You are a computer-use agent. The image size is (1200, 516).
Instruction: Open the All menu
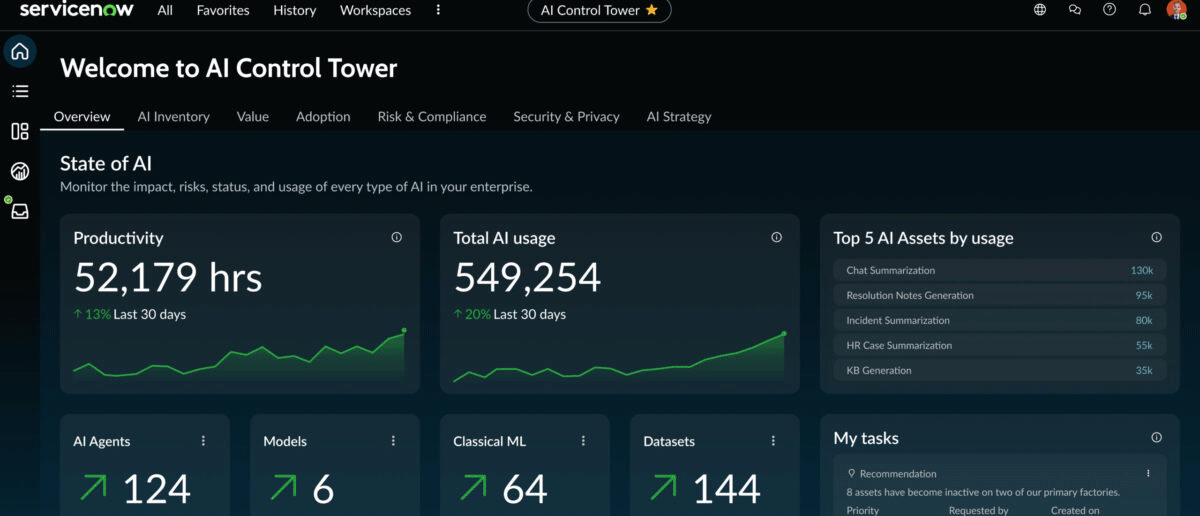click(165, 10)
